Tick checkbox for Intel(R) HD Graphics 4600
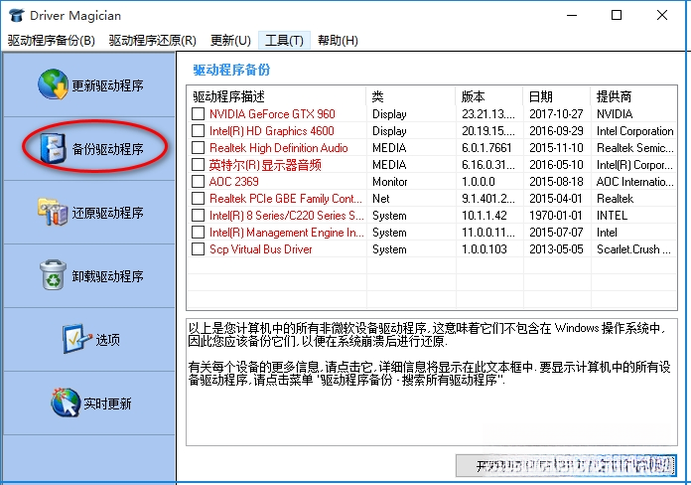Viewport: 691px width, 485px height. pos(198,131)
